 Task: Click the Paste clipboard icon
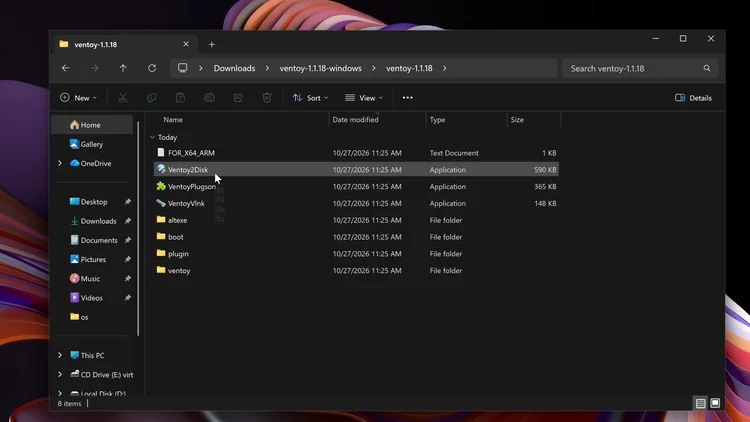click(x=180, y=98)
